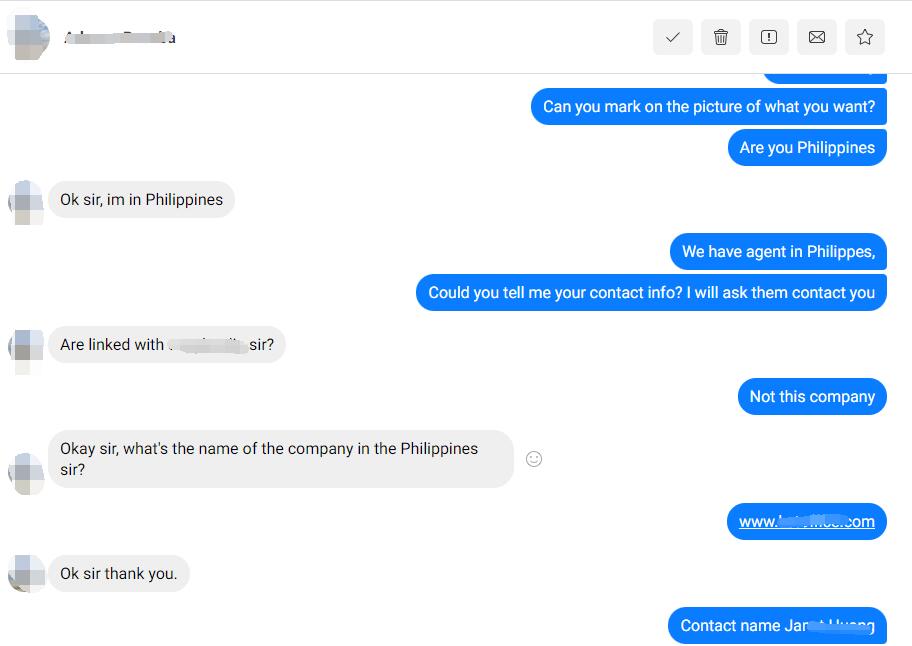Image resolution: width=912 pixels, height=646 pixels.
Task: Click avatar beside 'Ok sir thank you.' message
Action: pyautogui.click(x=27, y=574)
